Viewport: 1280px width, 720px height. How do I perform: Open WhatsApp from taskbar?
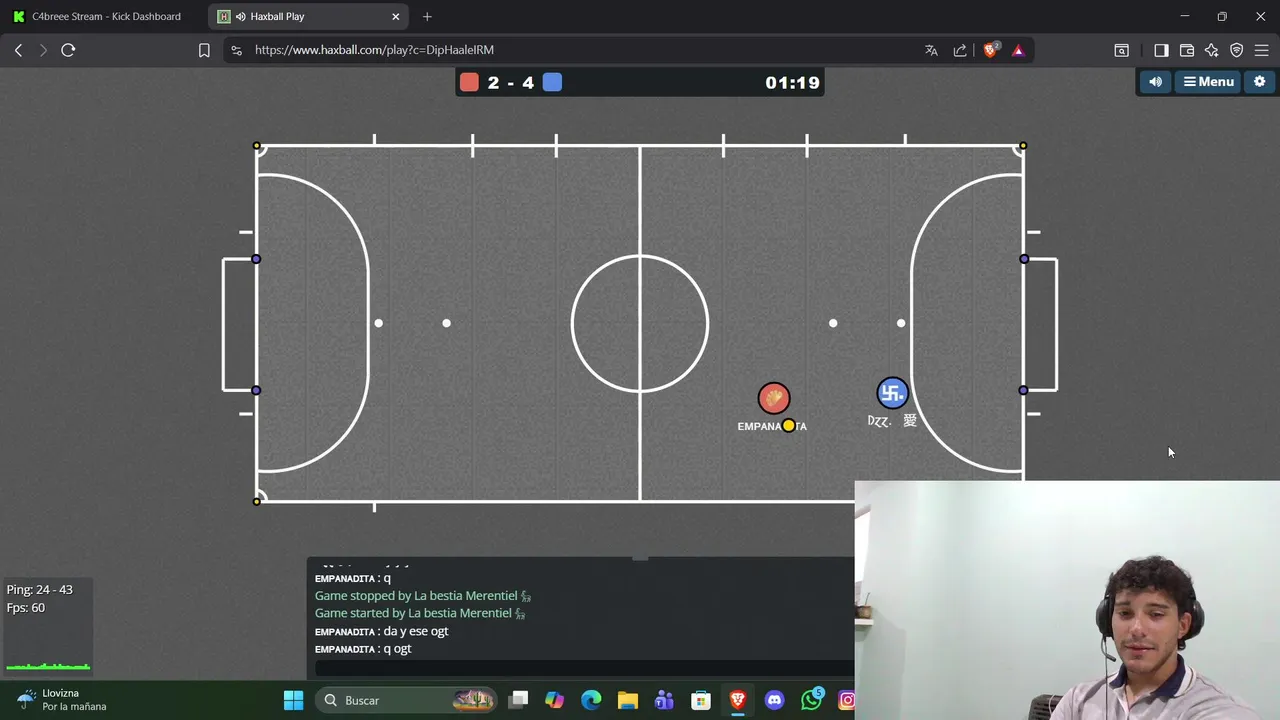click(x=811, y=700)
